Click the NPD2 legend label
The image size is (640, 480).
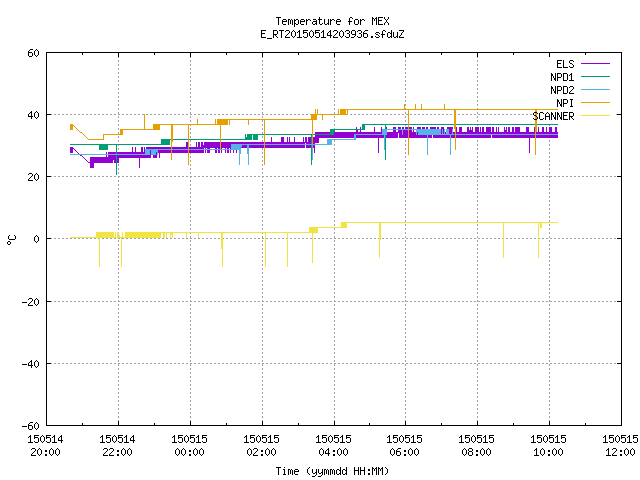point(562,90)
